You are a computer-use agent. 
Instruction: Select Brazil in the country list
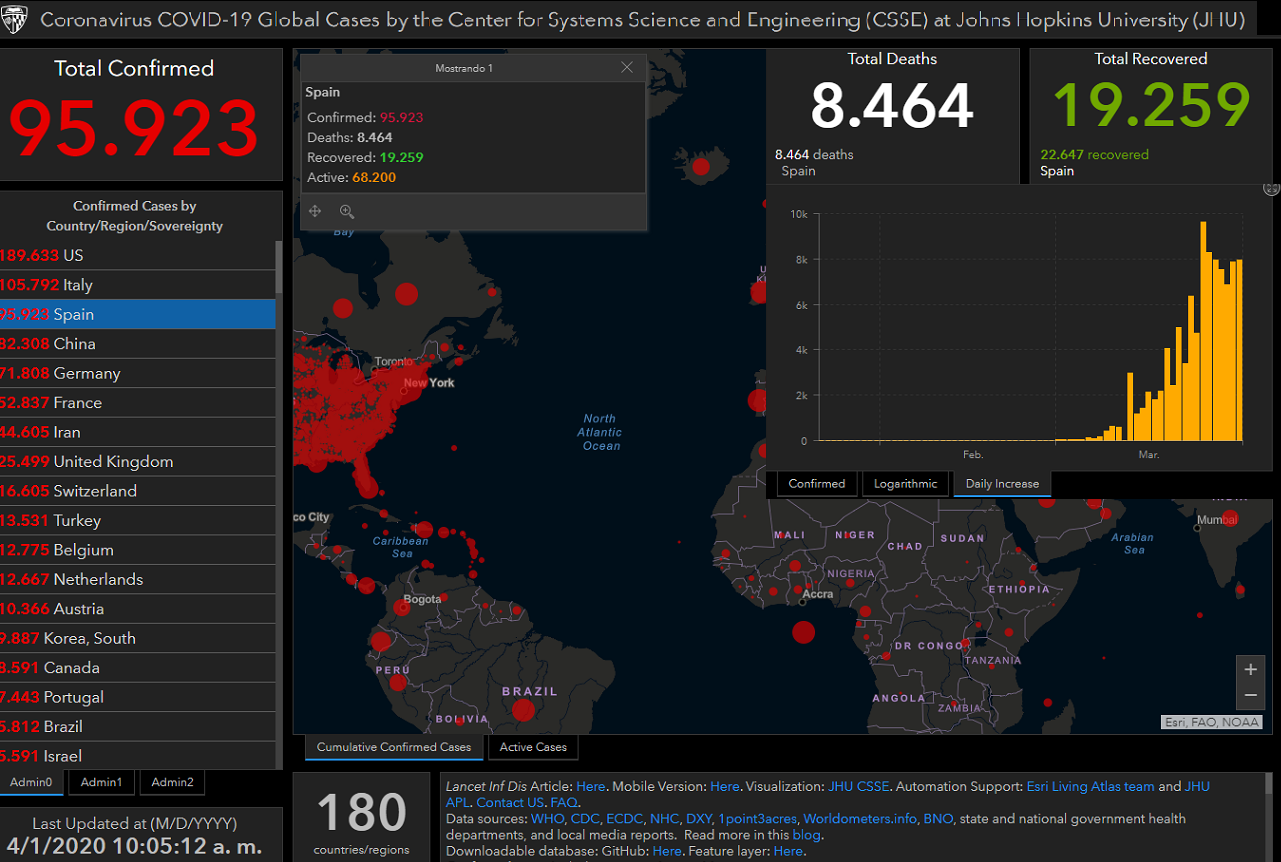click(x=138, y=727)
